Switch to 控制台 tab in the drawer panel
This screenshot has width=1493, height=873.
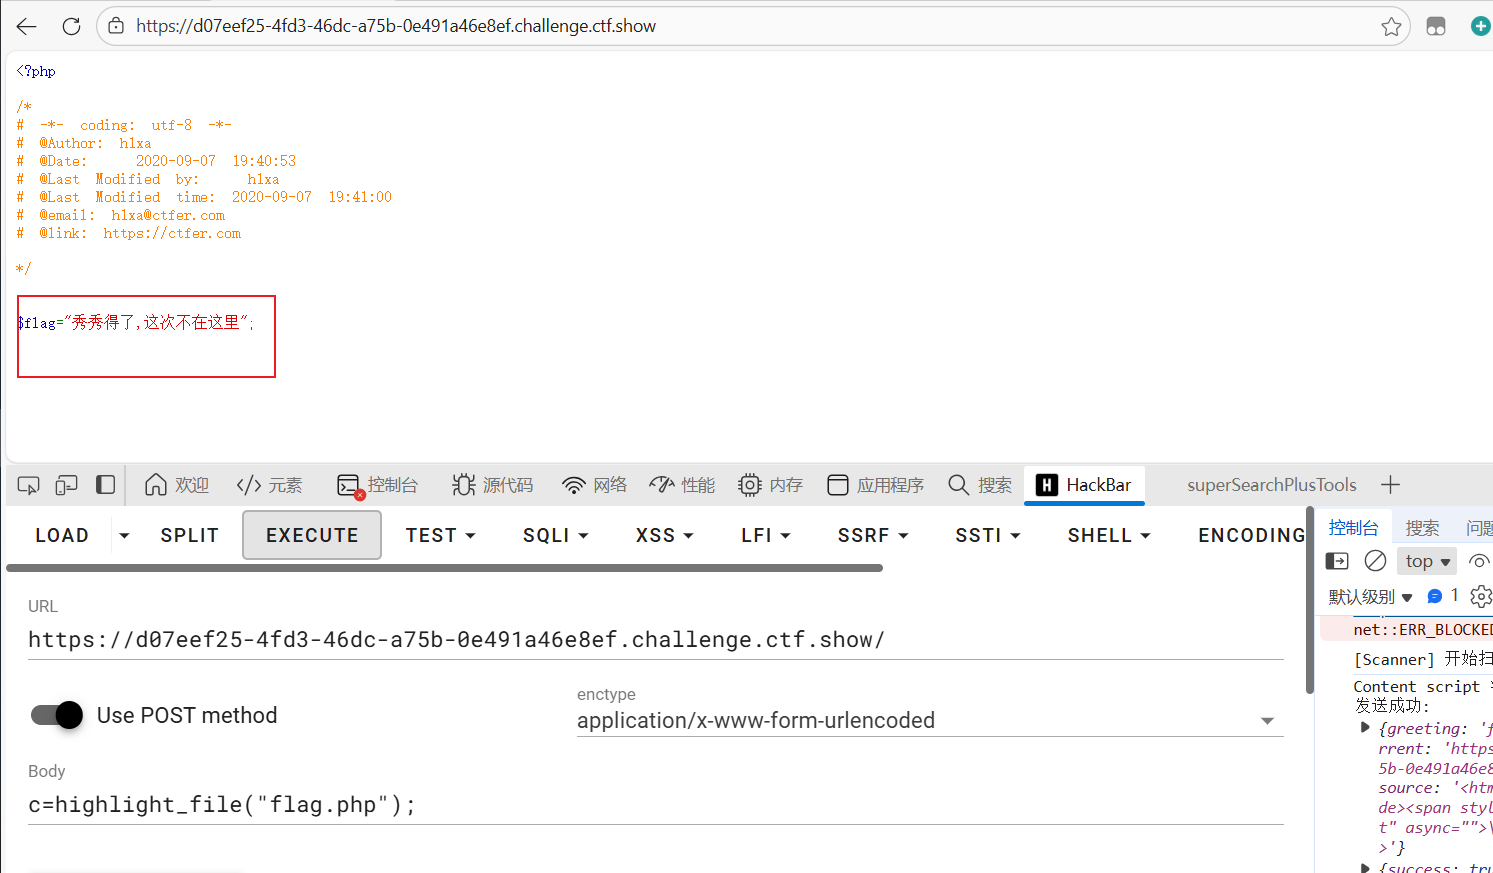[x=1353, y=527]
